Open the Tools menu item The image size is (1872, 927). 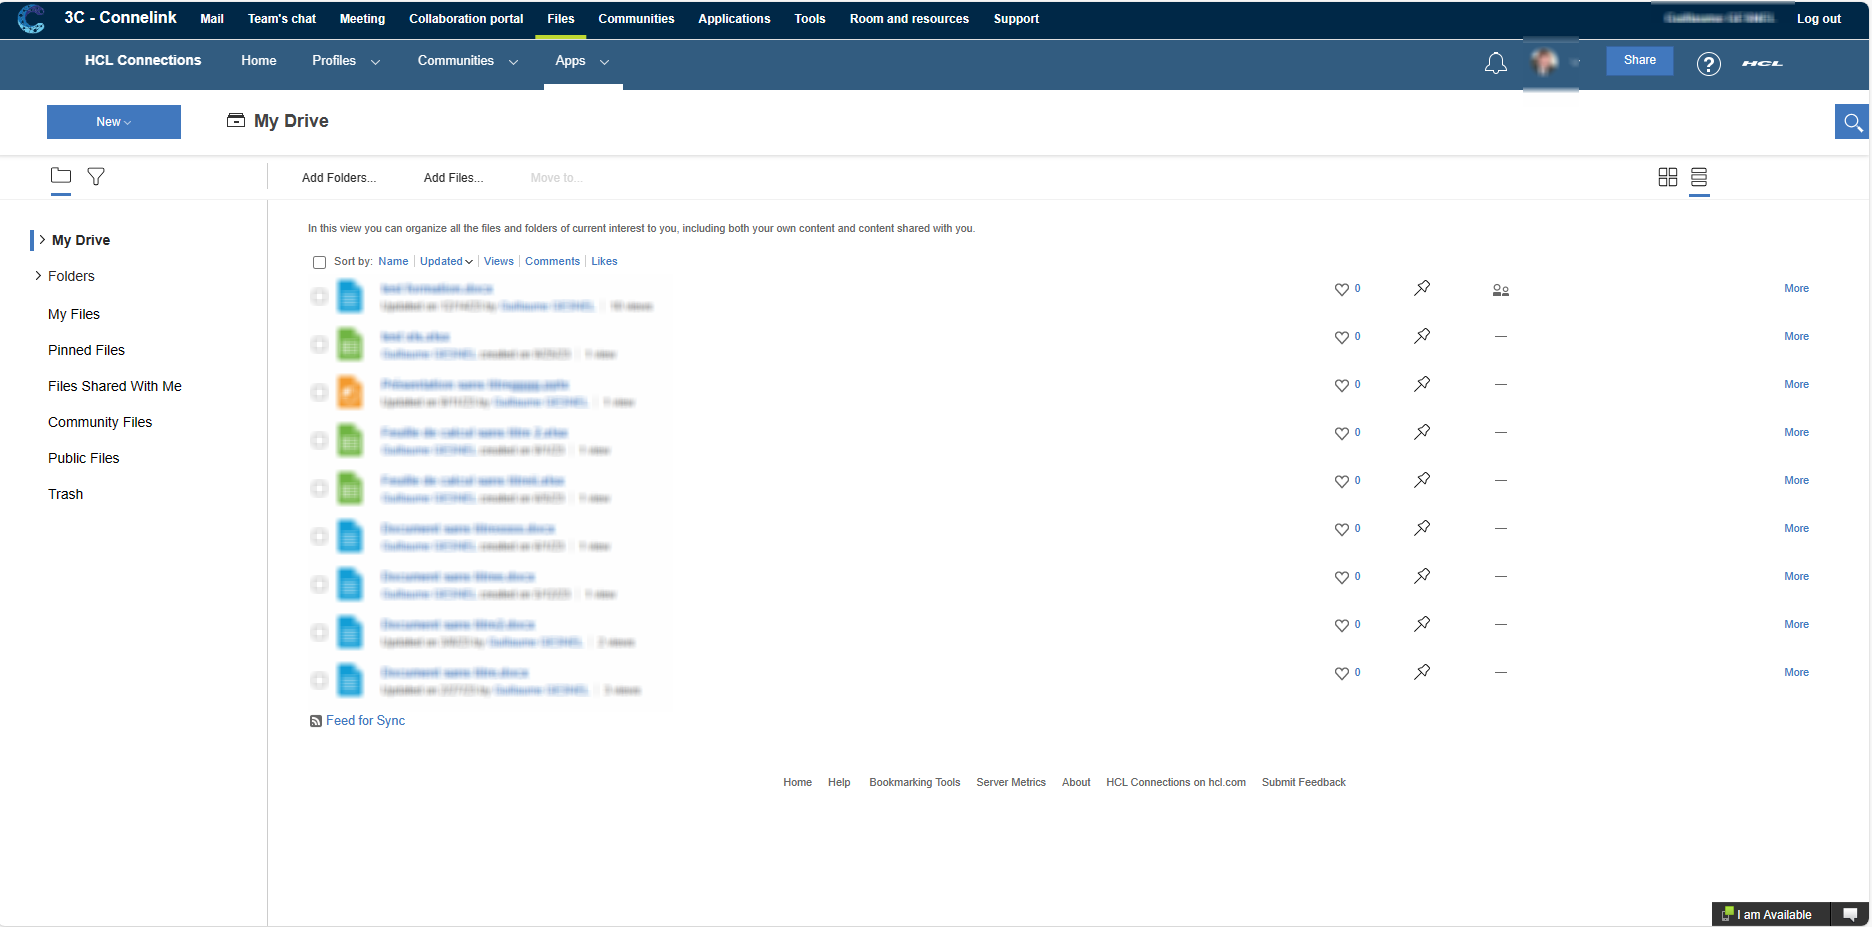810,19
